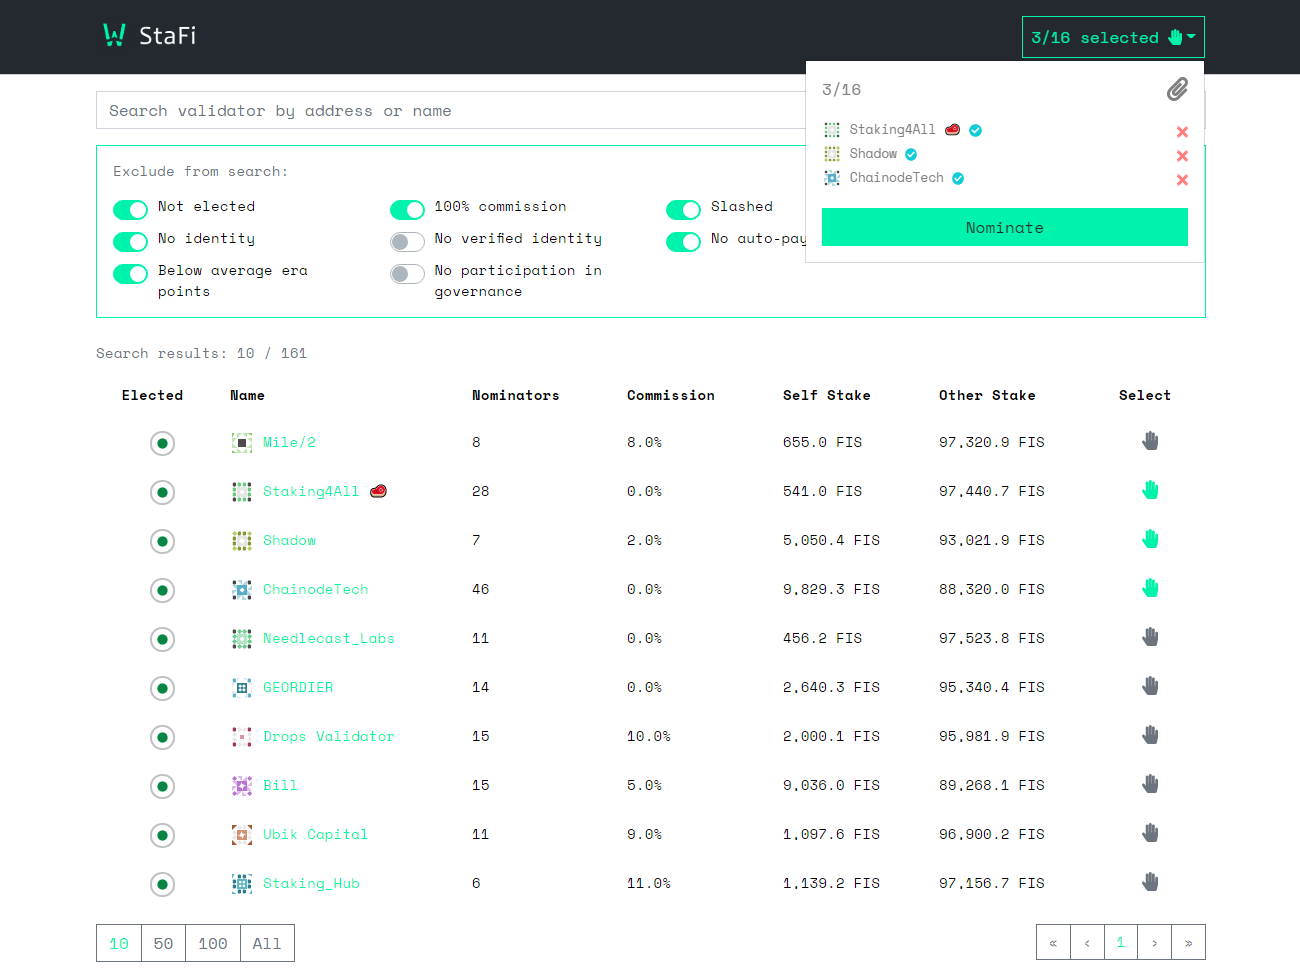Screen dimensions: 1300x968
Task: Deselect ChainodeTech hand icon in table
Action: (x=1150, y=588)
